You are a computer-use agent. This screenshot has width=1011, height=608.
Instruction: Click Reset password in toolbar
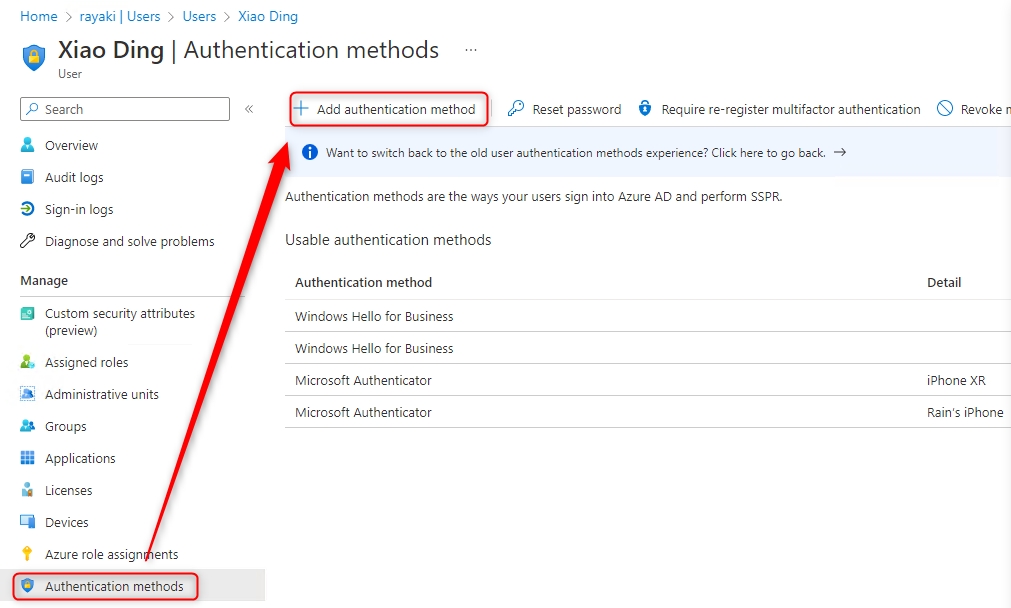pyautogui.click(x=565, y=109)
